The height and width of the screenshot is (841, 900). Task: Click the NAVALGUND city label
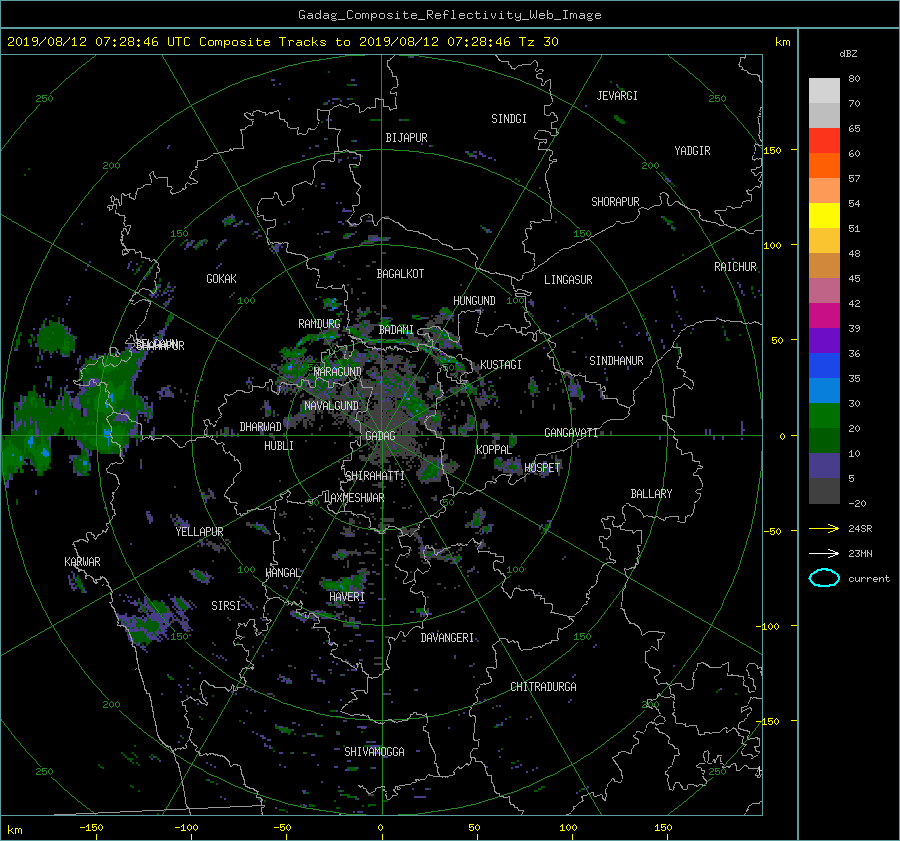[x=331, y=405]
